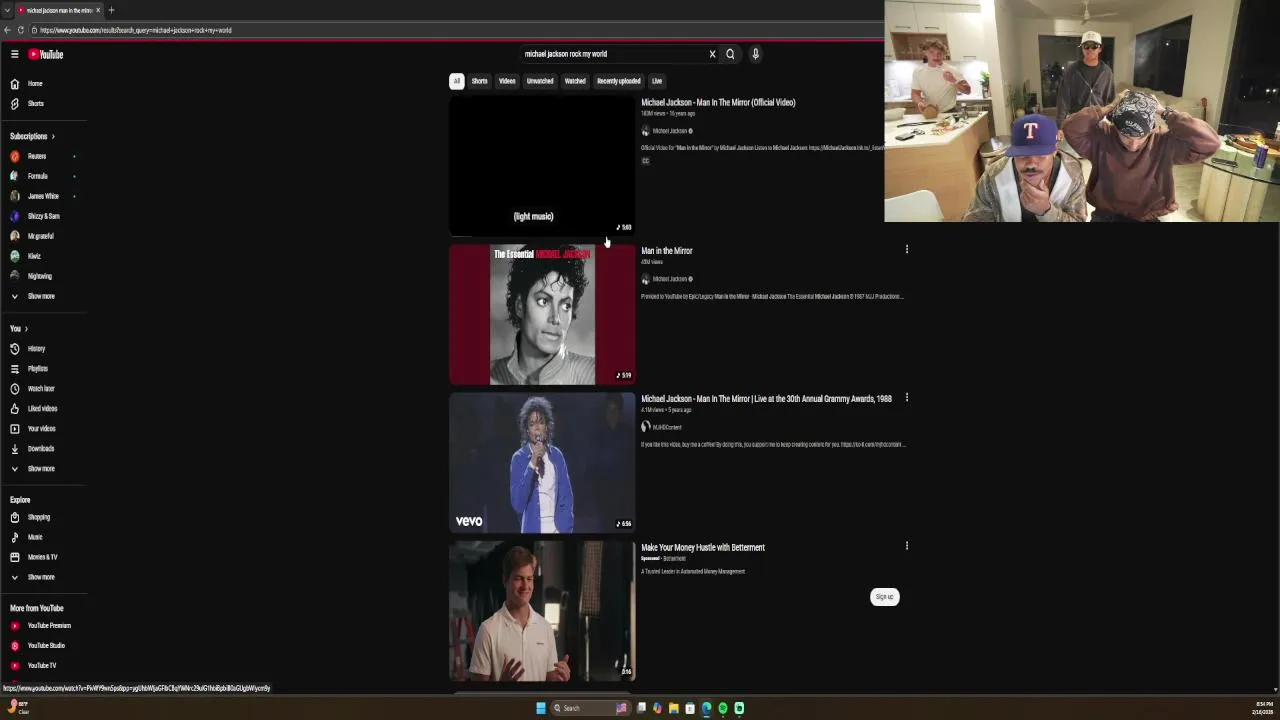Open the Betterment ad thumbnail

(542, 611)
